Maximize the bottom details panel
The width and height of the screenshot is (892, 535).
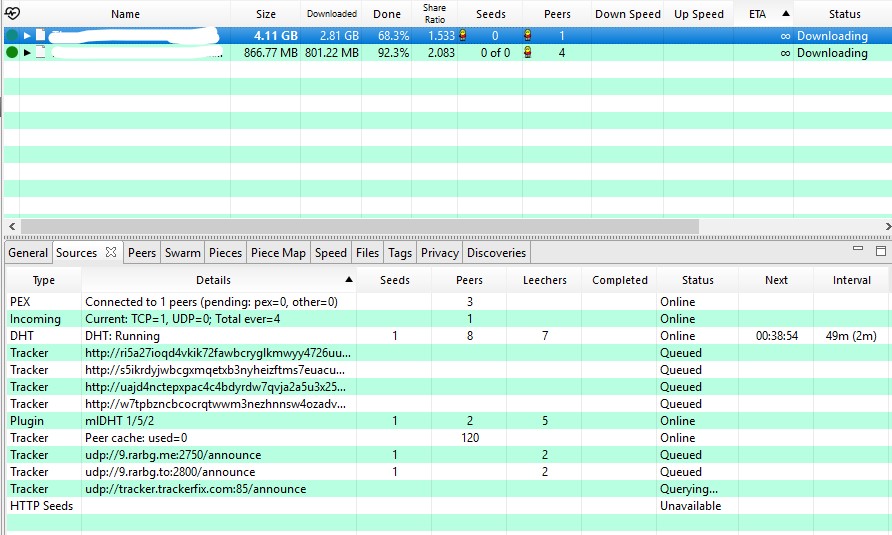[881, 251]
